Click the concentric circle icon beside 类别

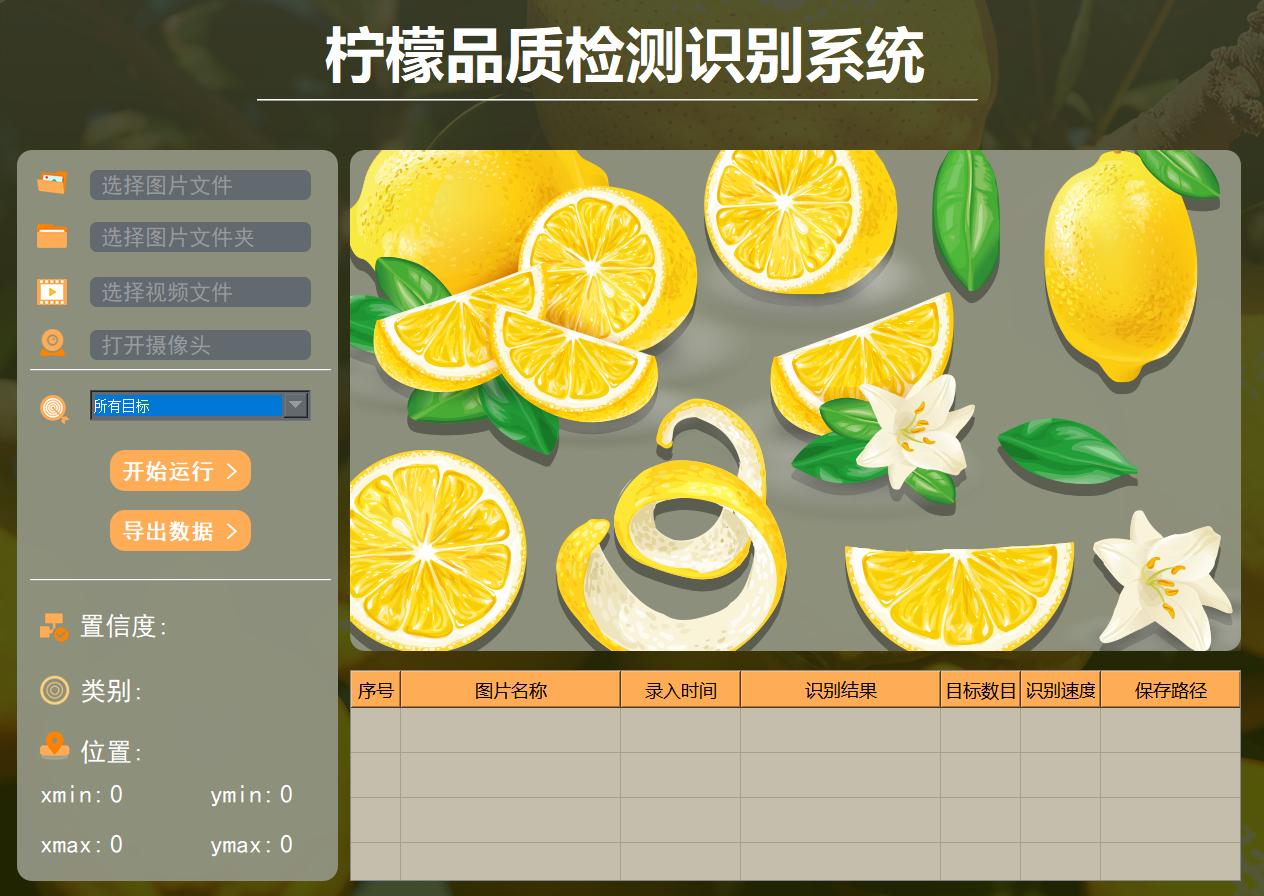click(x=54, y=690)
